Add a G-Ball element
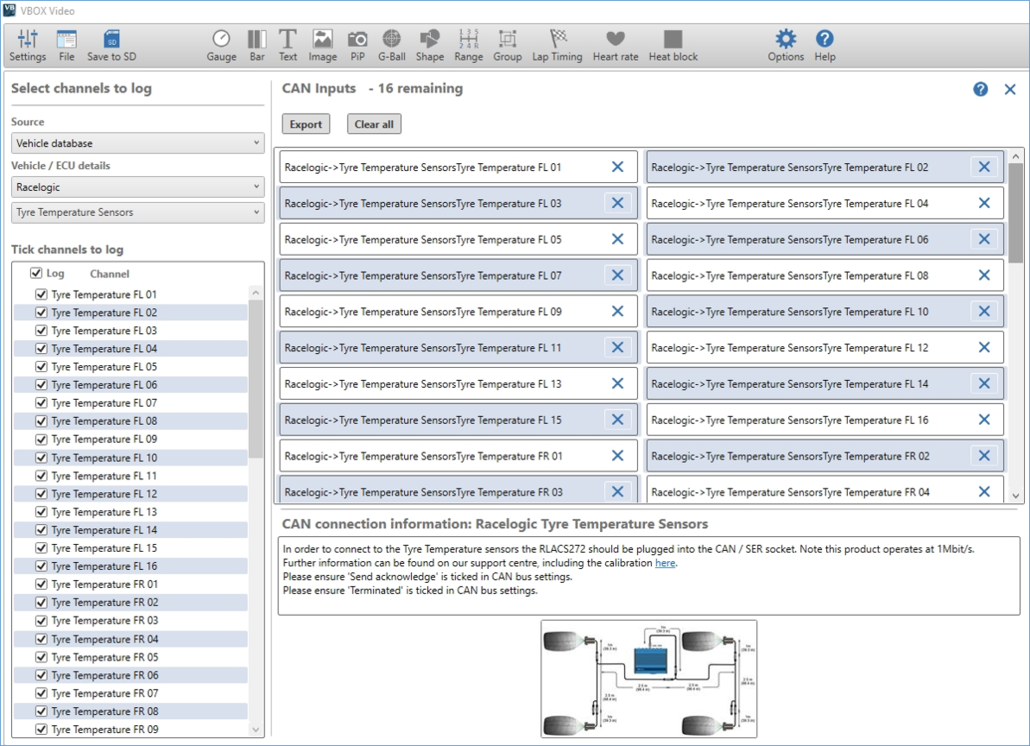This screenshot has height=746, width=1030. point(392,45)
